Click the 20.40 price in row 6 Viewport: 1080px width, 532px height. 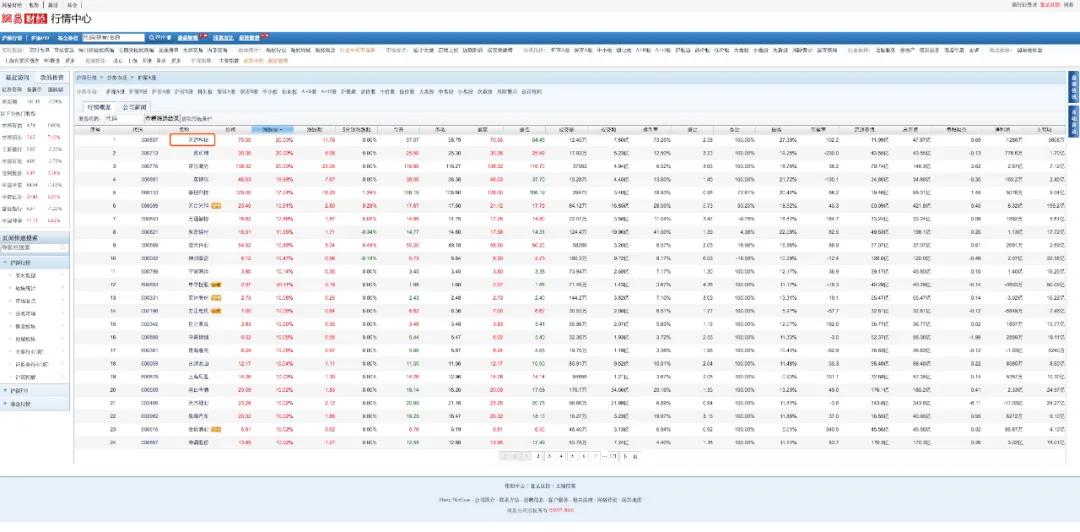pos(244,205)
